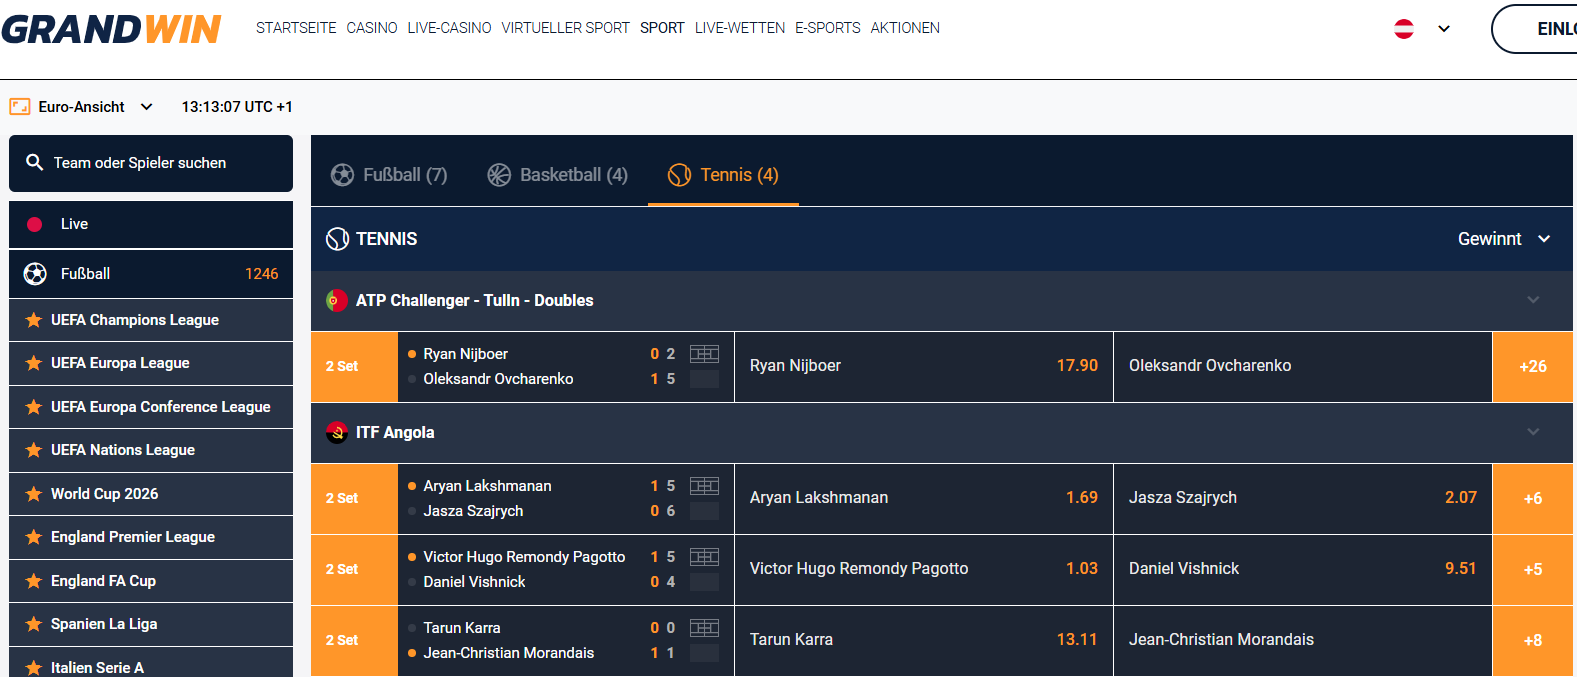Open the Gewinnt market dropdown
Screen dimensions: 1577x677
(1504, 239)
